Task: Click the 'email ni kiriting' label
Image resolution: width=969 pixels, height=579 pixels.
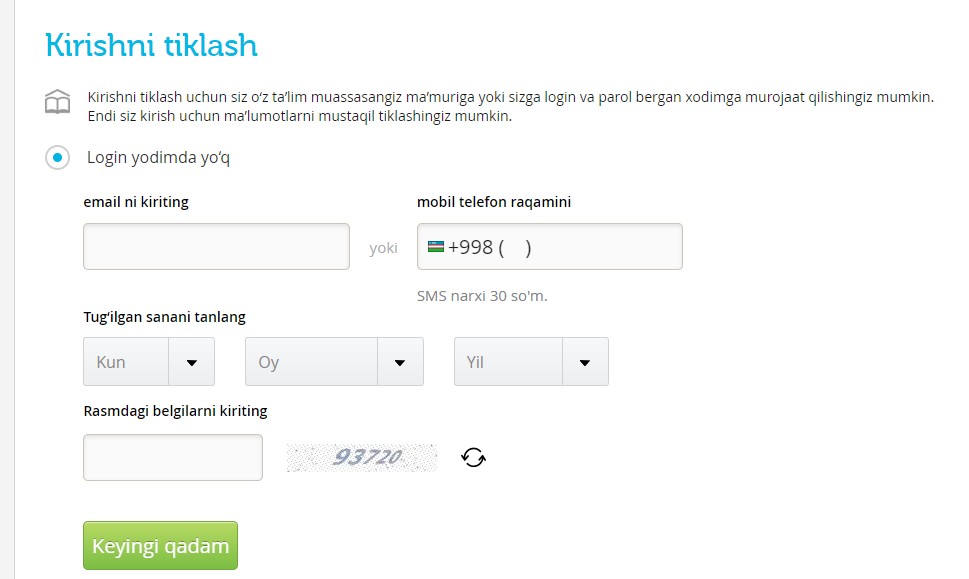Action: 136,202
